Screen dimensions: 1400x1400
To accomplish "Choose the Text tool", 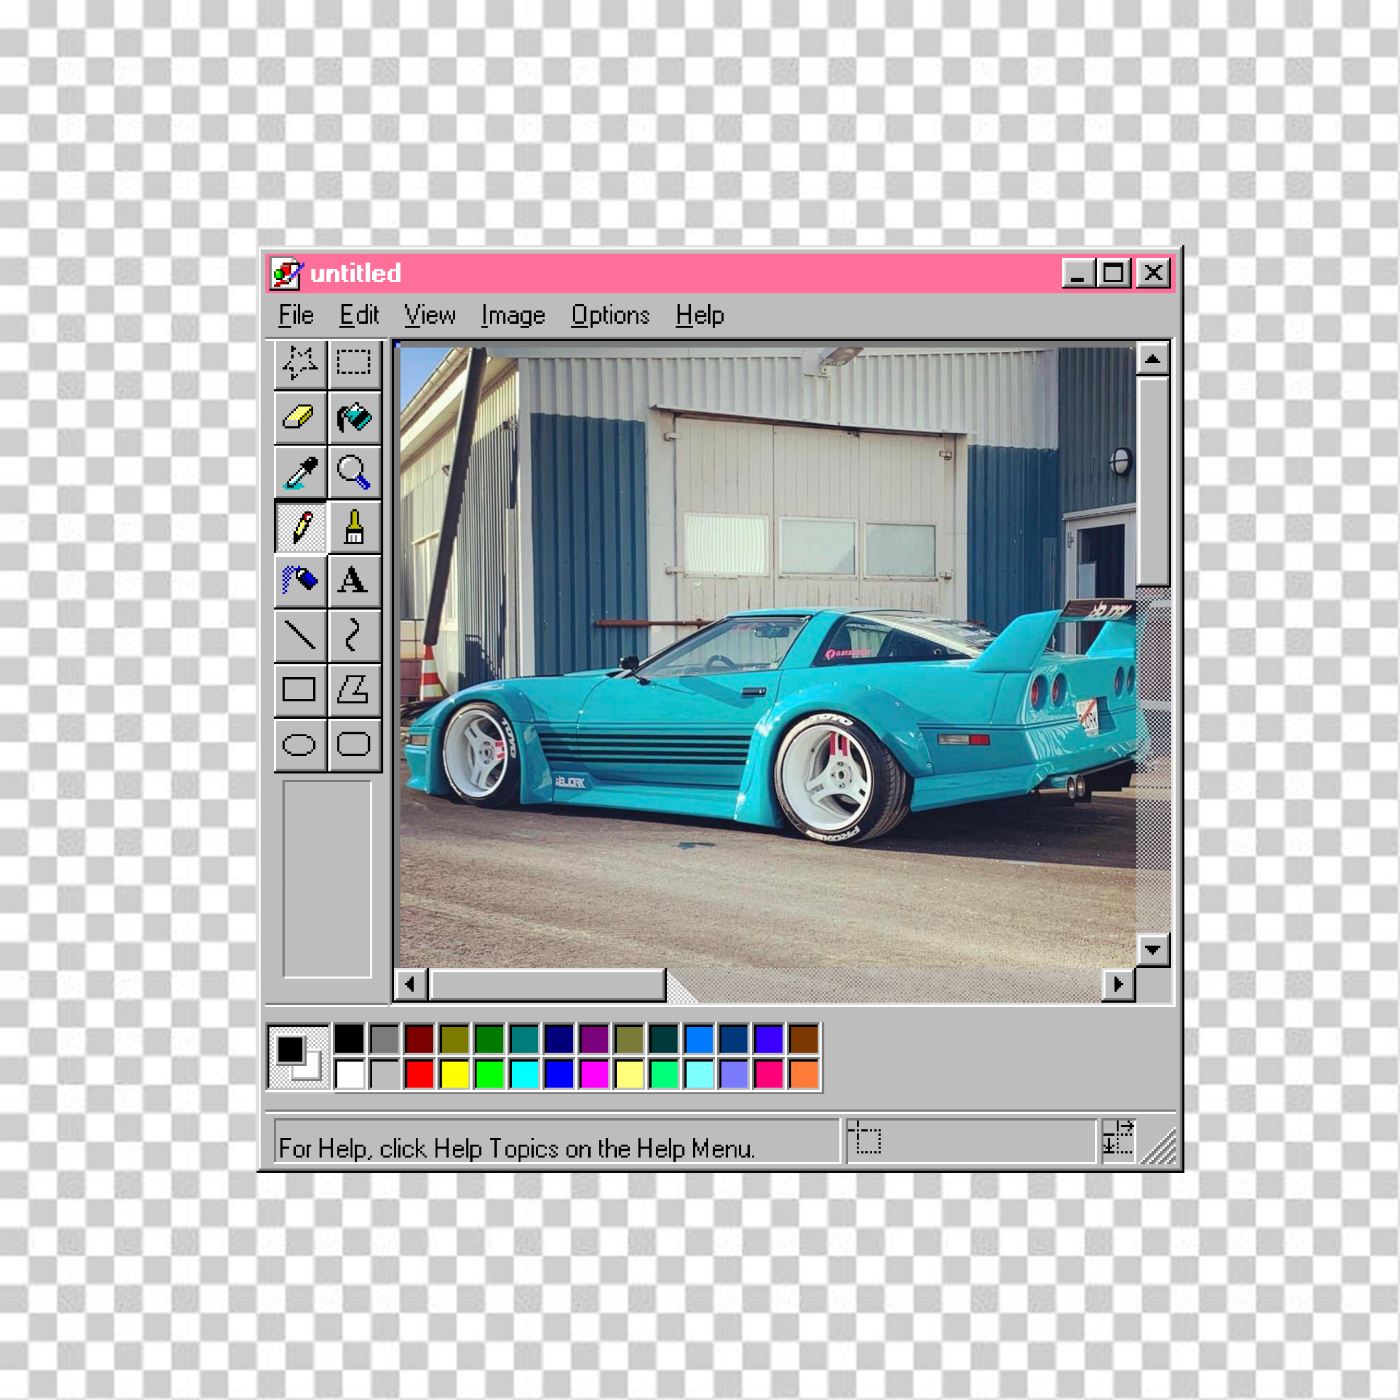I will tap(354, 580).
